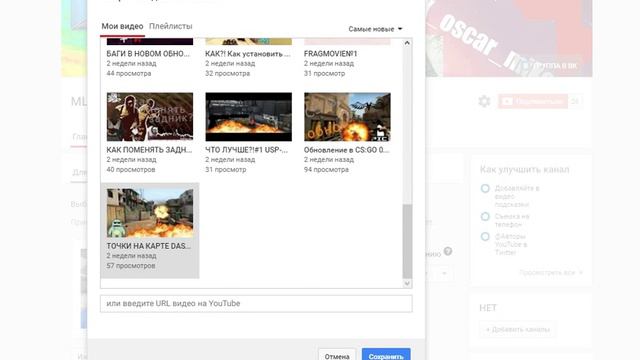Focus the YouTube video URL input field
The width and height of the screenshot is (640, 360).
[256, 304]
